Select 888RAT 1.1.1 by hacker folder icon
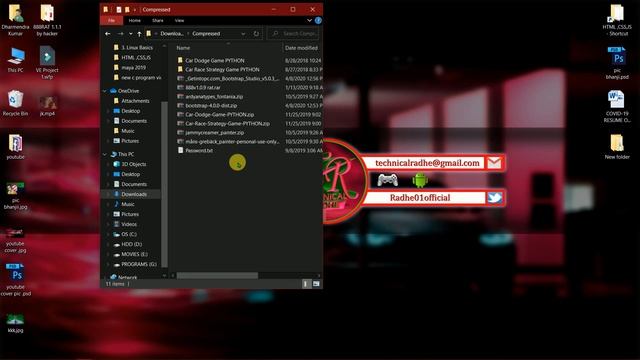Image resolution: width=640 pixels, height=360 pixels. coord(47,20)
